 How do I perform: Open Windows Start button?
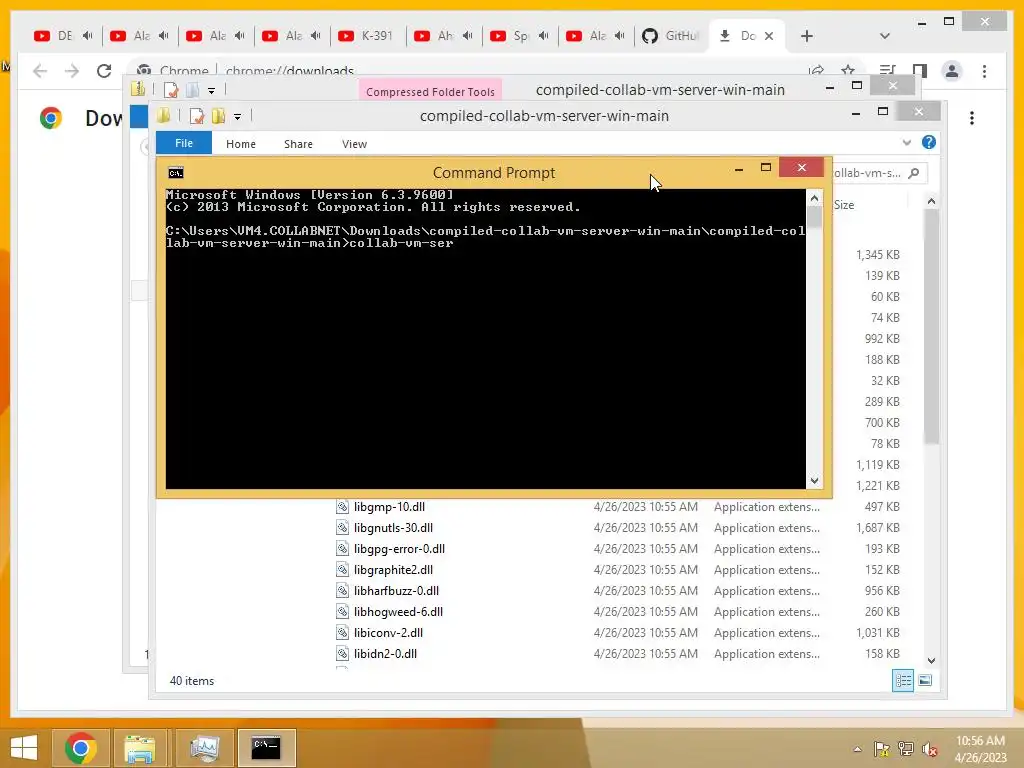pyautogui.click(x=24, y=748)
